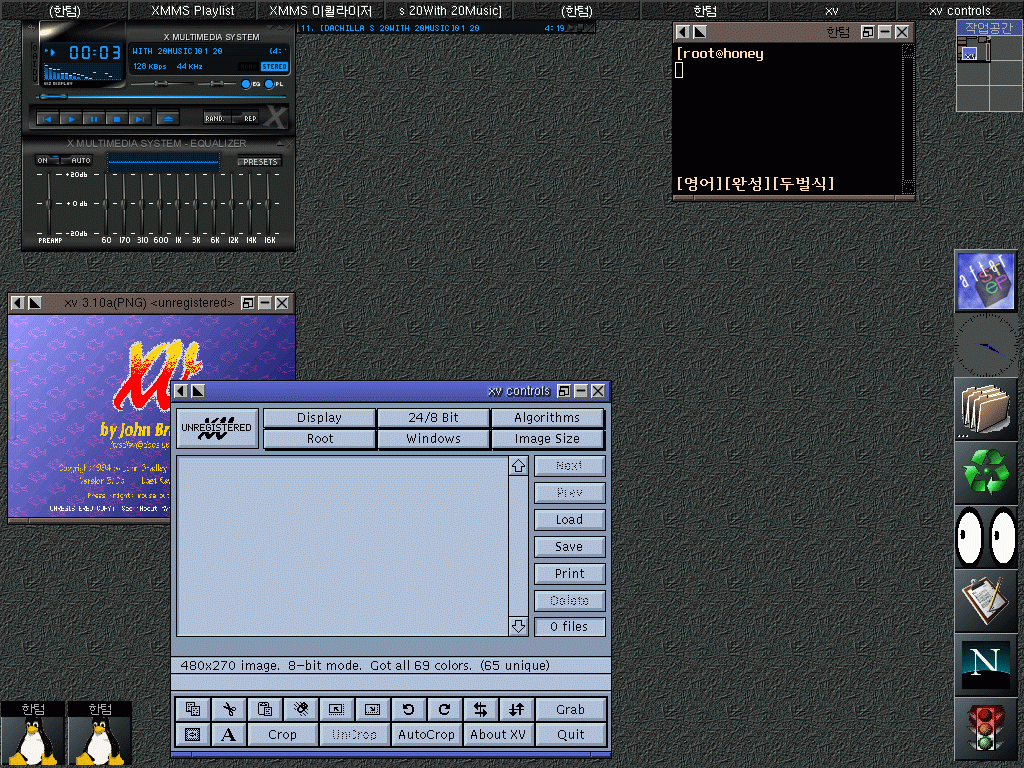1024x768 pixels.
Task: Toggle the XMMS repeat button
Action: pos(249,118)
